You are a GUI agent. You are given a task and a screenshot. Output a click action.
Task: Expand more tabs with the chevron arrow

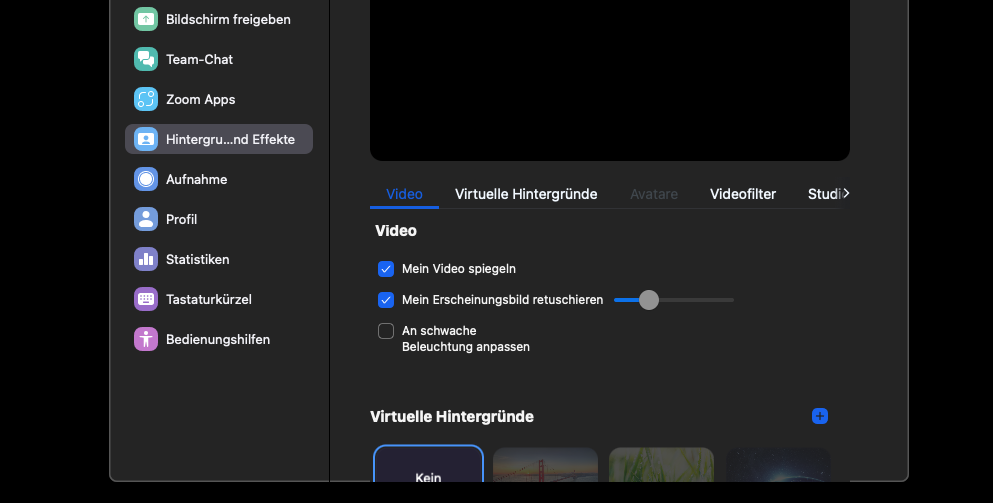point(846,193)
